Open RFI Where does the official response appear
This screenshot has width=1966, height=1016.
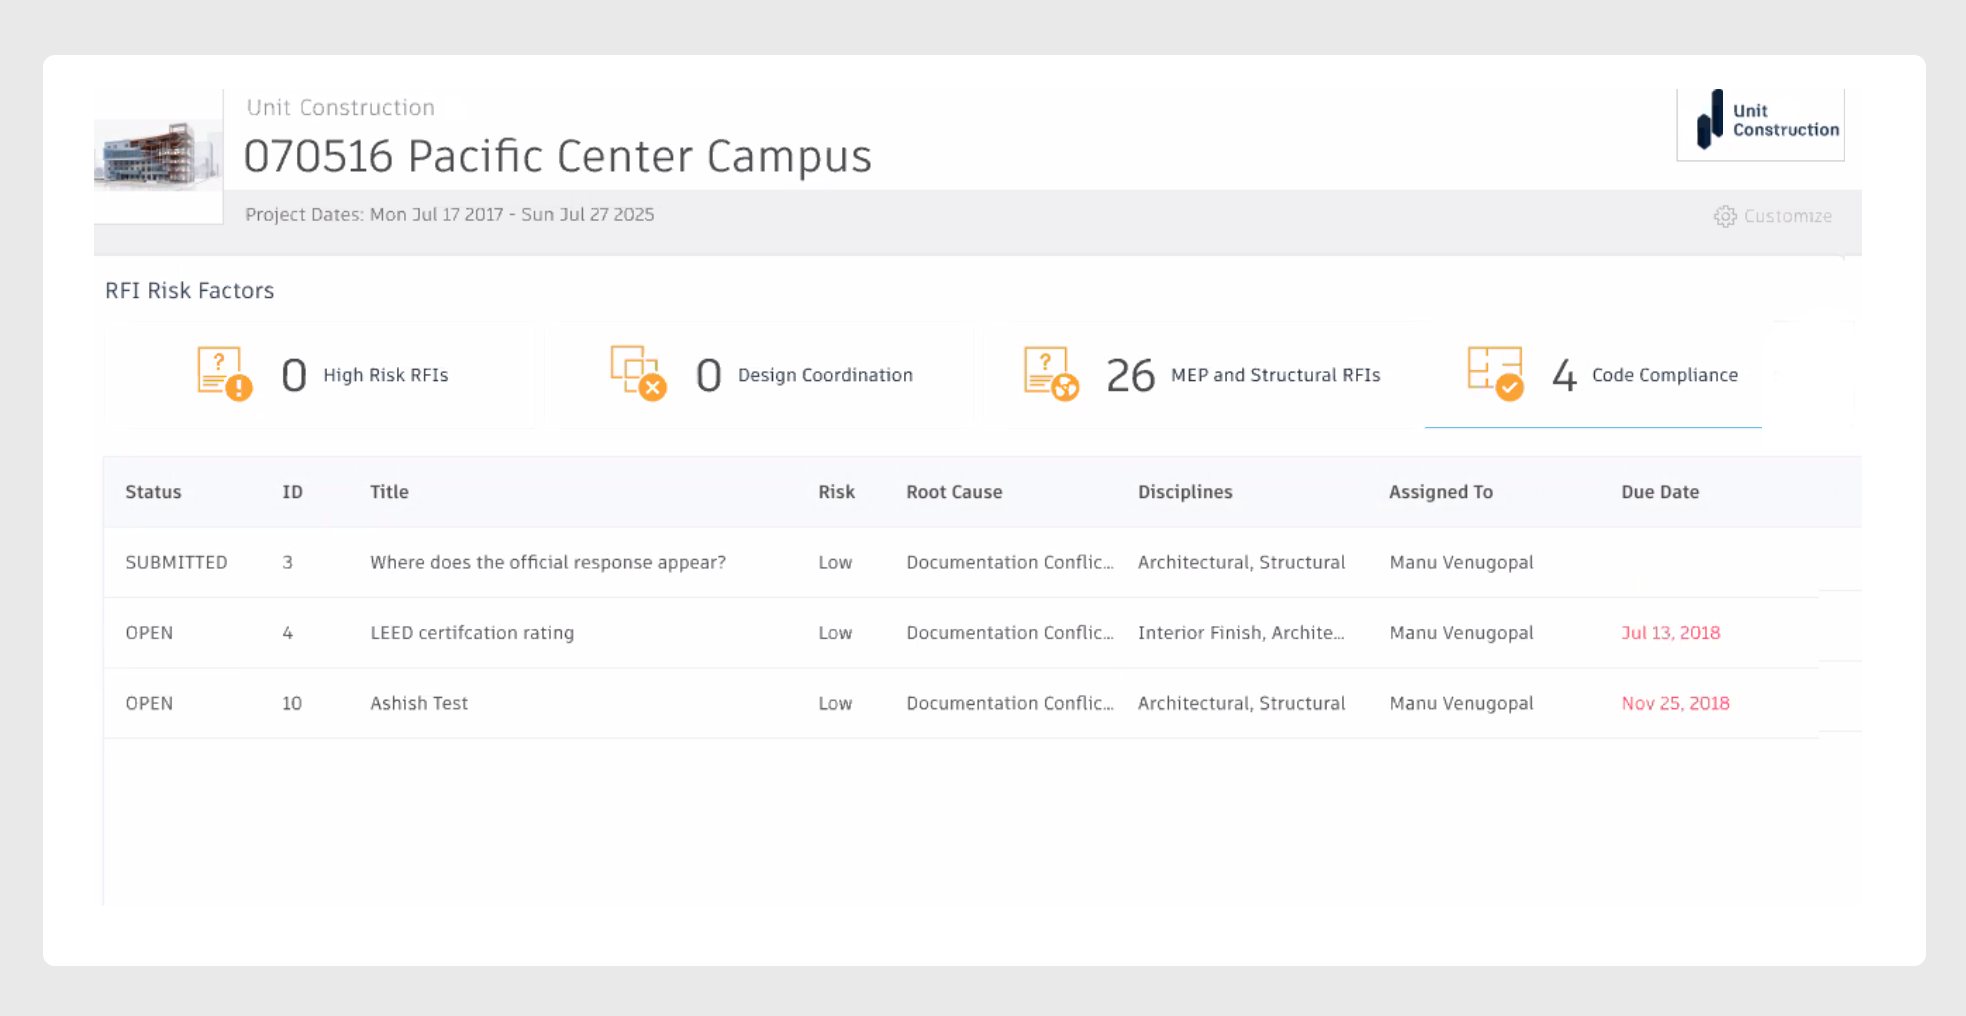point(547,562)
